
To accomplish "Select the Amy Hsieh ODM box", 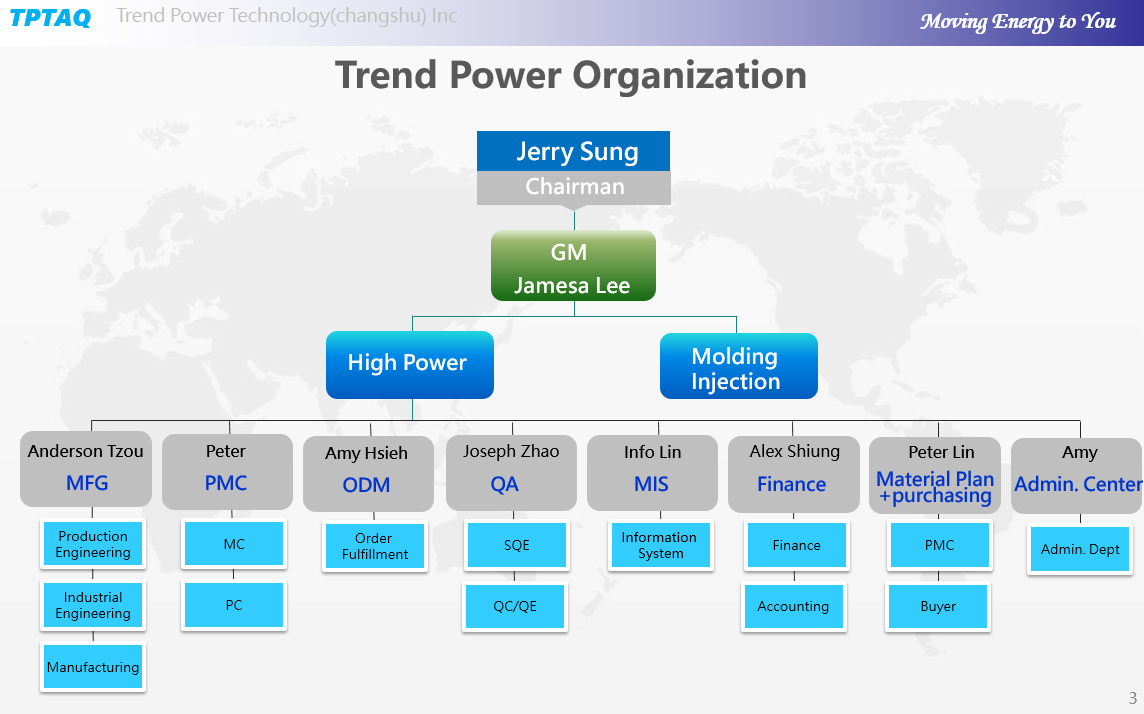I will (368, 474).
